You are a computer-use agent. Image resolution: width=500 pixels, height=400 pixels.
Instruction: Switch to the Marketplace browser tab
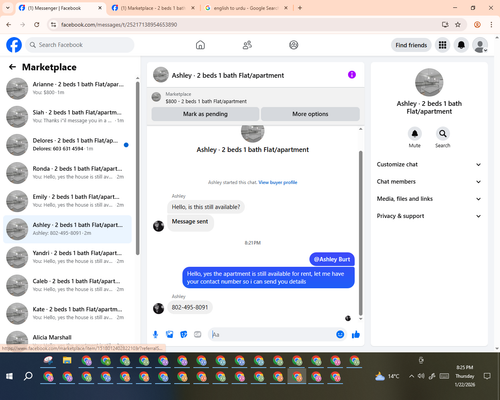pos(153,8)
